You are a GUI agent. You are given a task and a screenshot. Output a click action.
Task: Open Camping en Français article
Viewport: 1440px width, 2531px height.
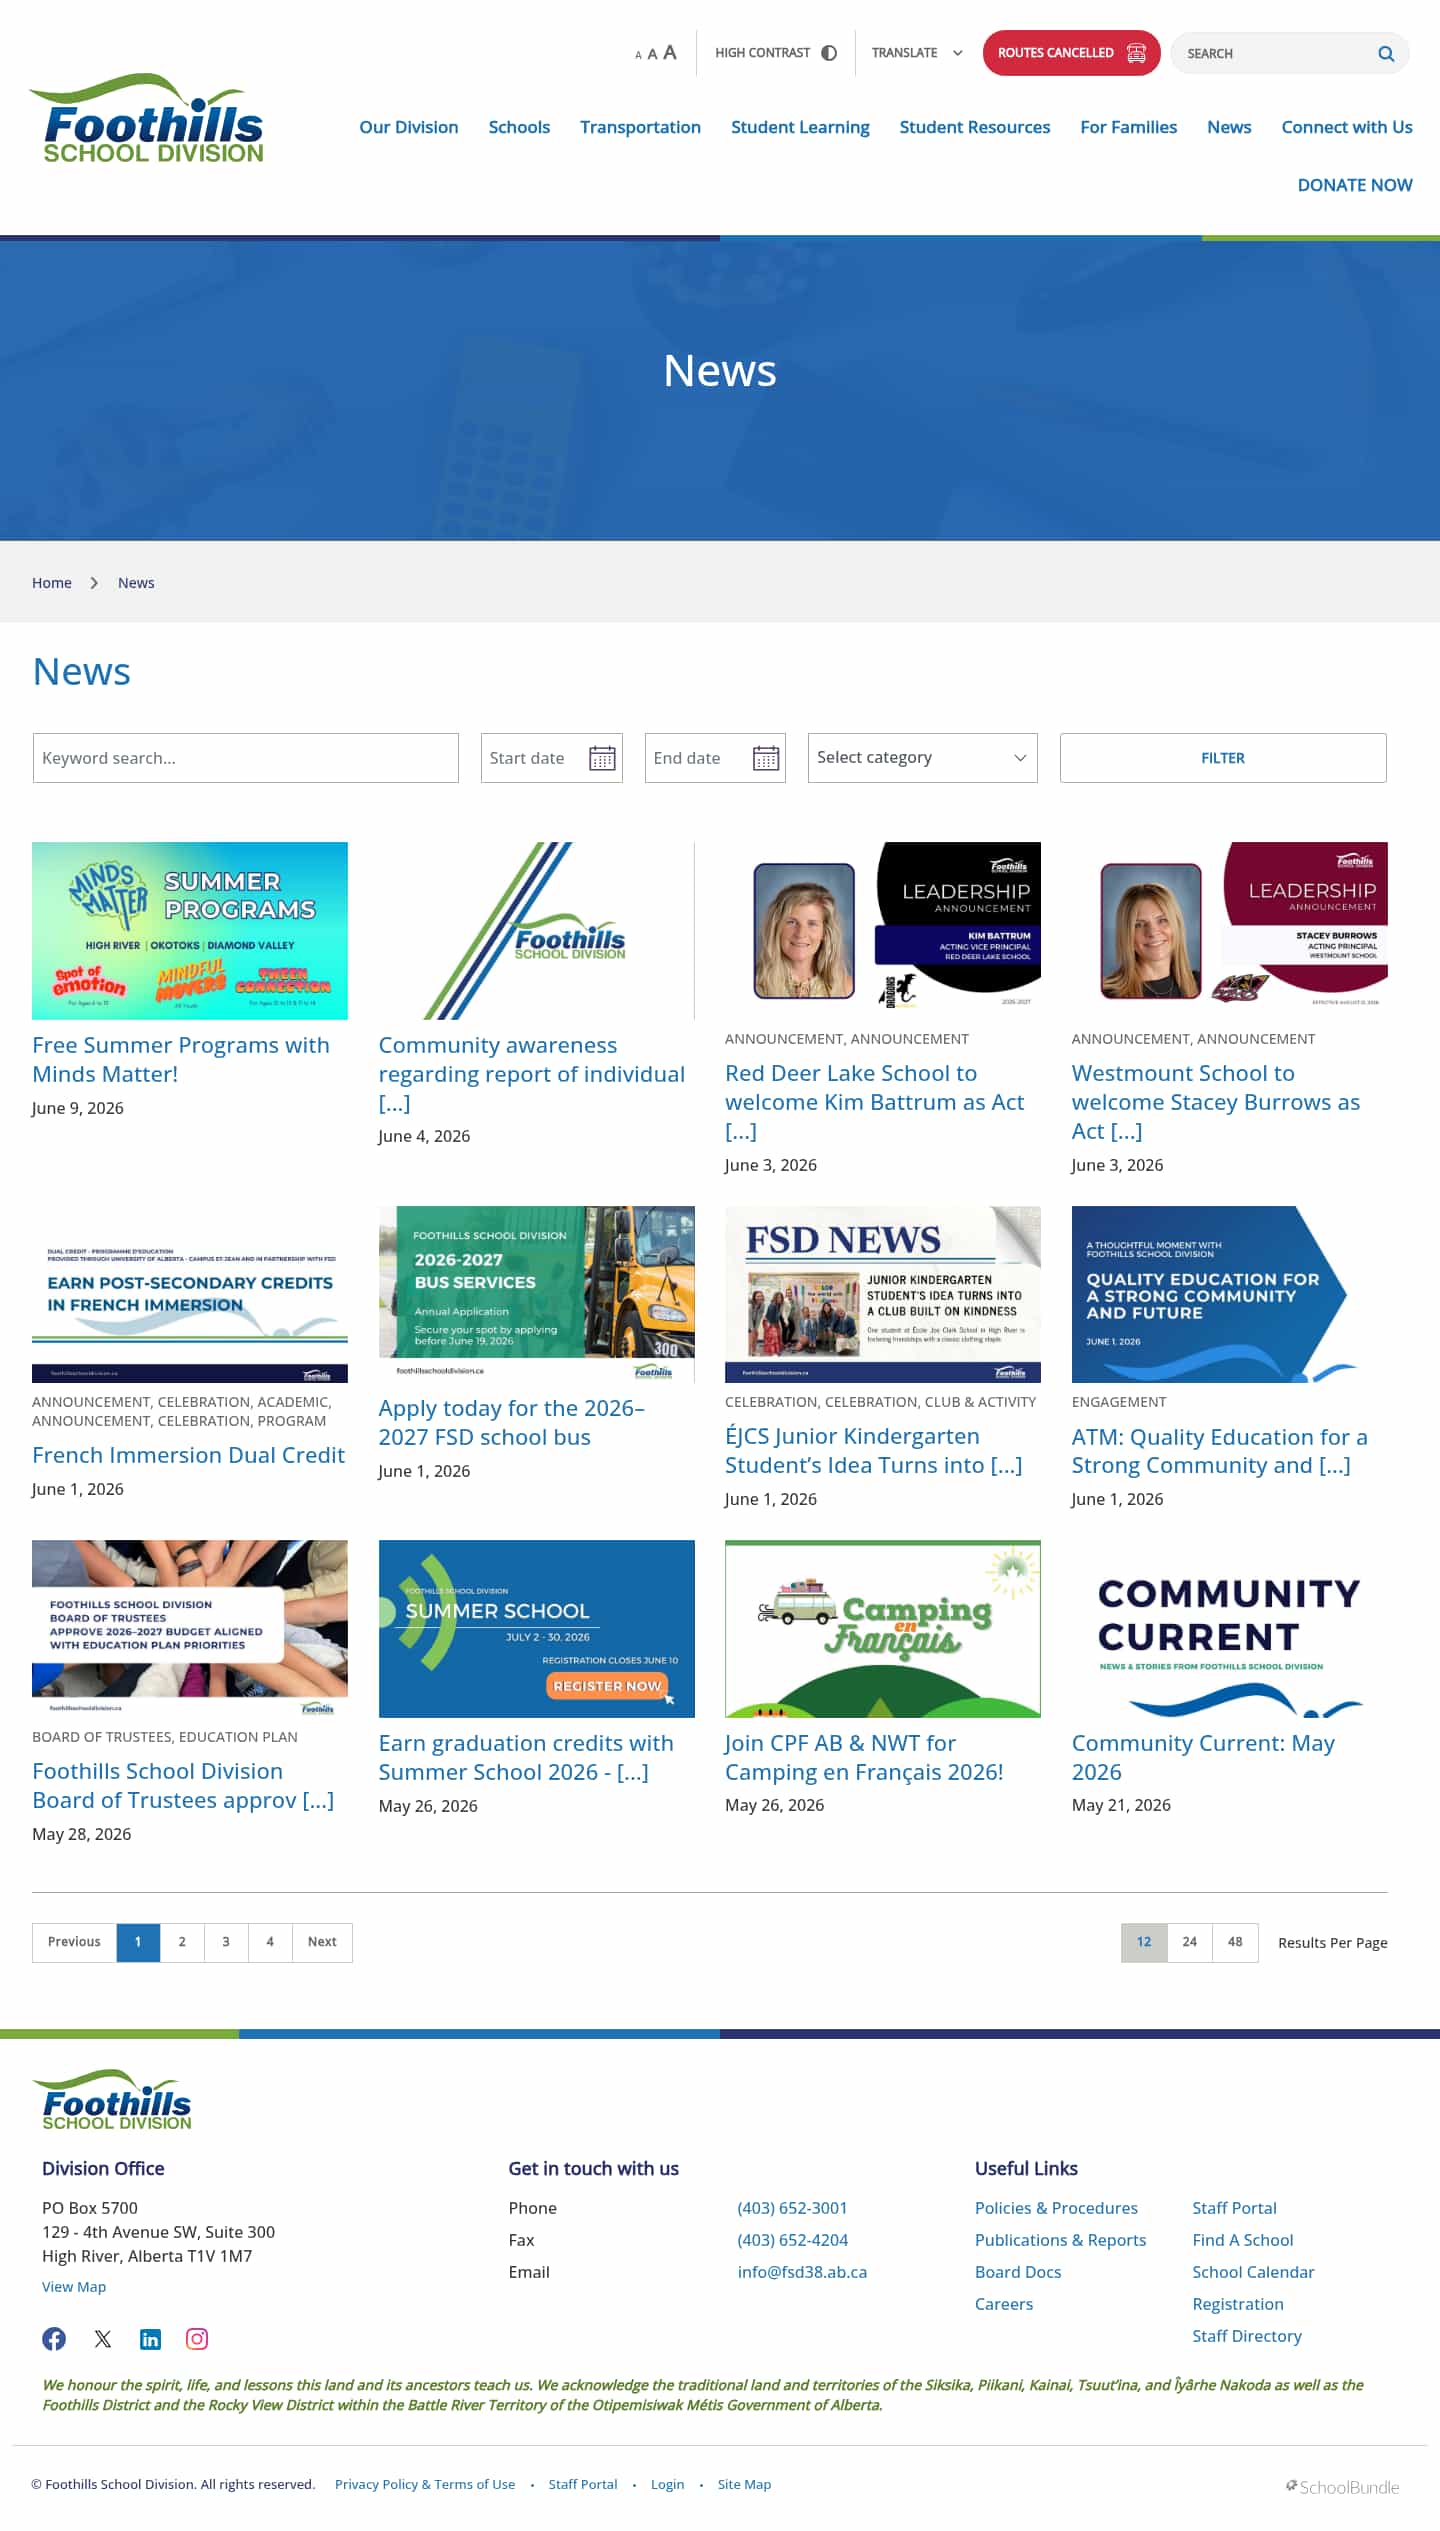[864, 1757]
